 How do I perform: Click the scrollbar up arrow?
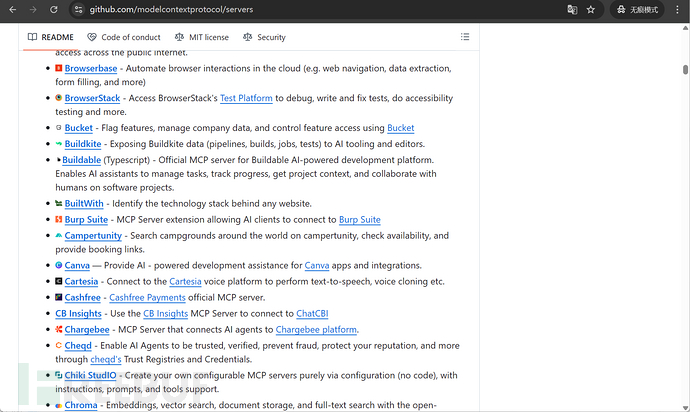click(x=685, y=28)
